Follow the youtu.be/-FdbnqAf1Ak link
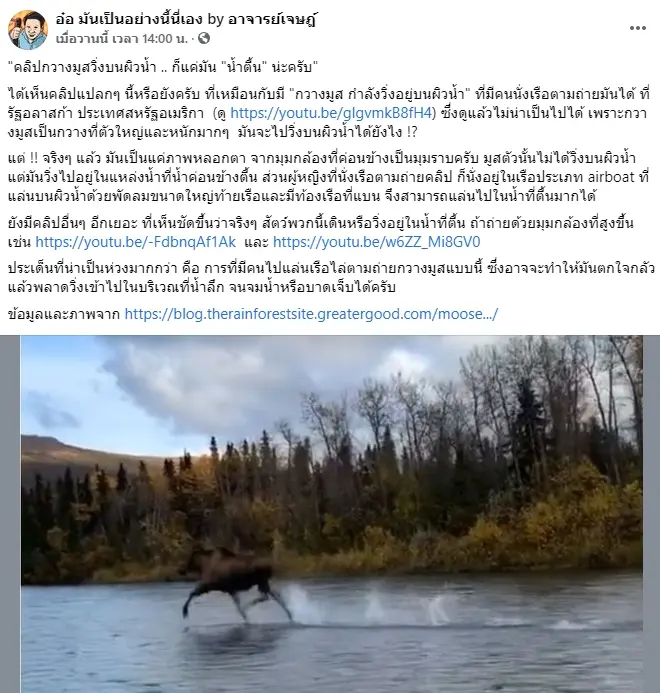 point(135,242)
